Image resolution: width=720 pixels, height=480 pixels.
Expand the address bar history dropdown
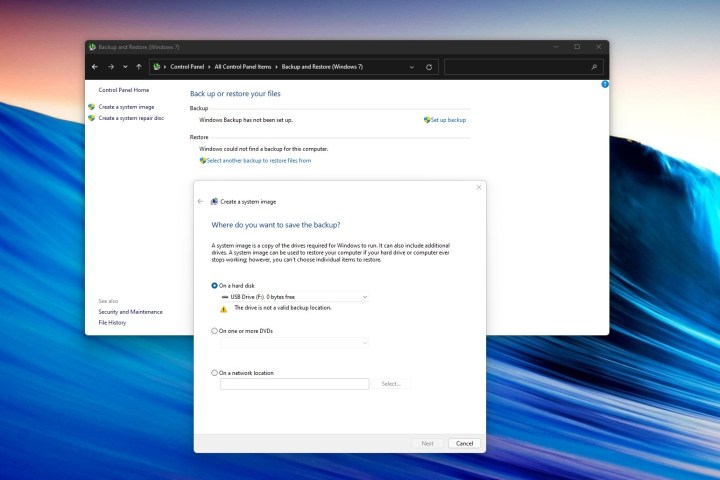point(414,67)
